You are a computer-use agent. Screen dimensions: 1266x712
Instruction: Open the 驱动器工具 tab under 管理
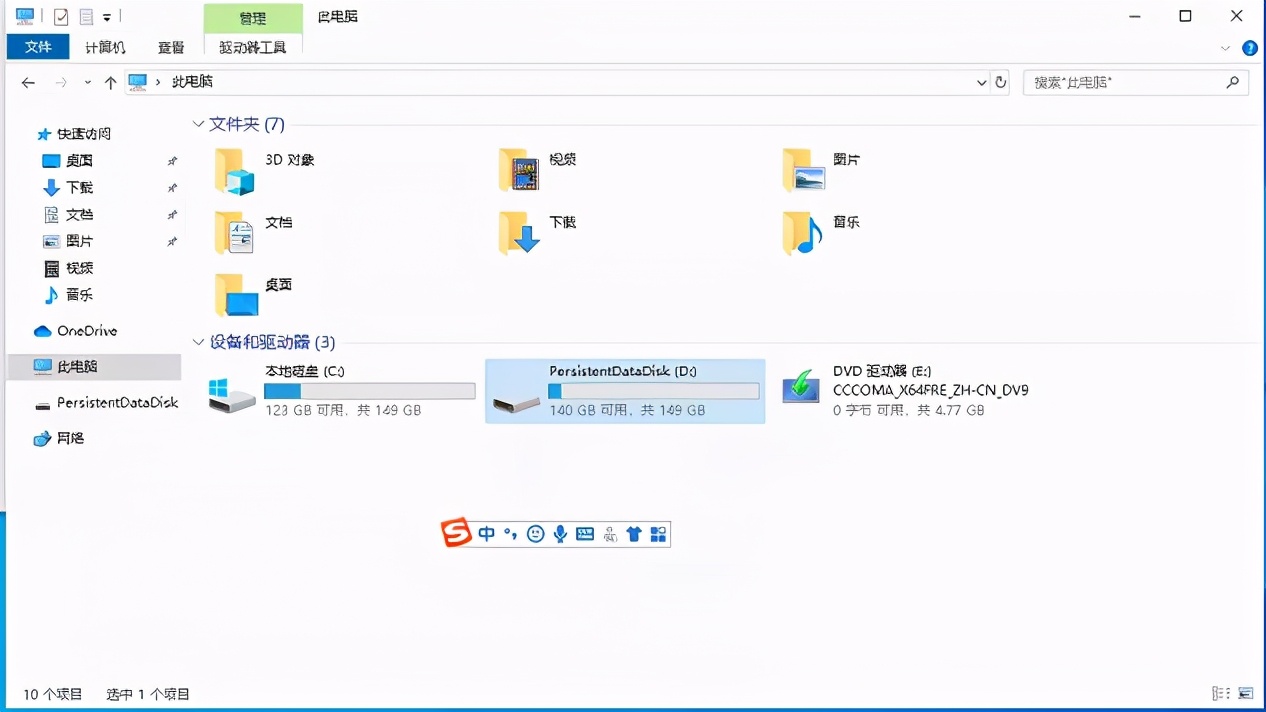(253, 47)
